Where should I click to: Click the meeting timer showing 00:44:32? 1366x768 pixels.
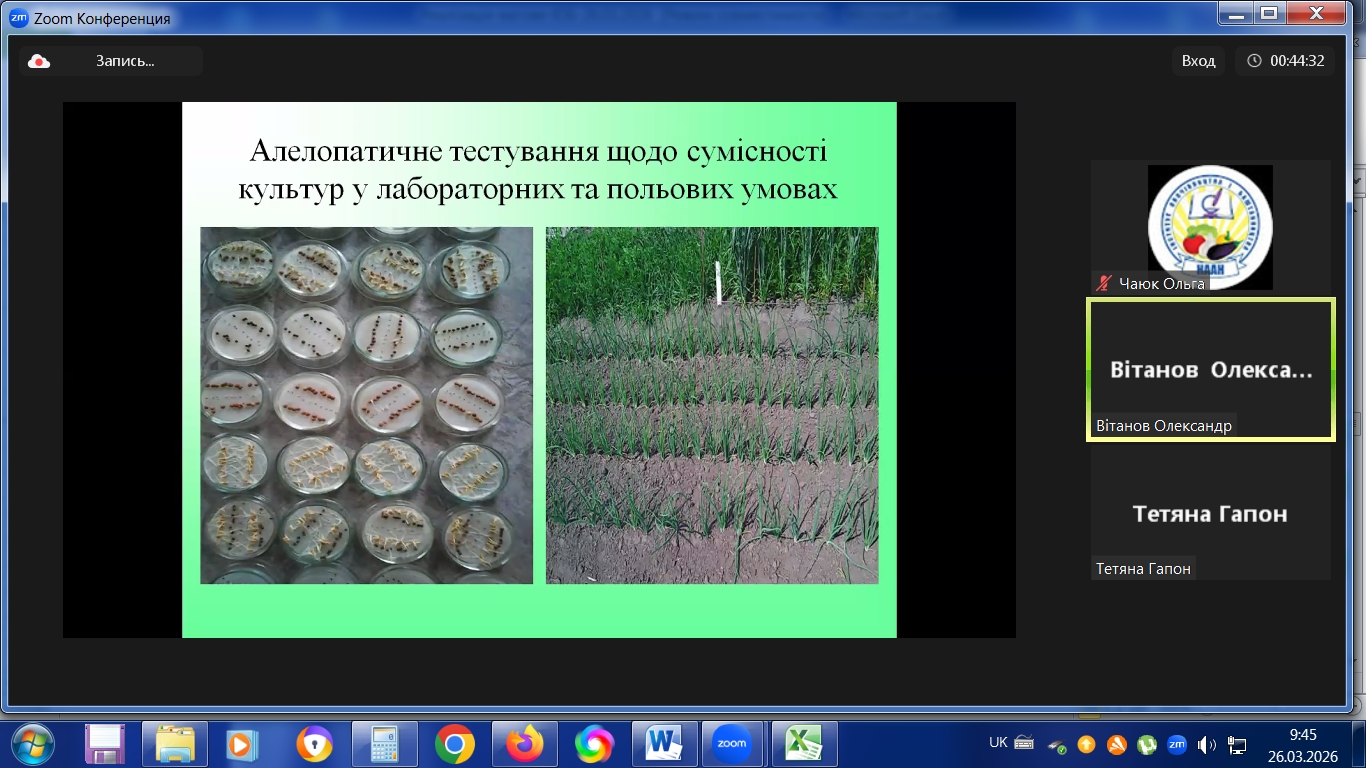1285,61
